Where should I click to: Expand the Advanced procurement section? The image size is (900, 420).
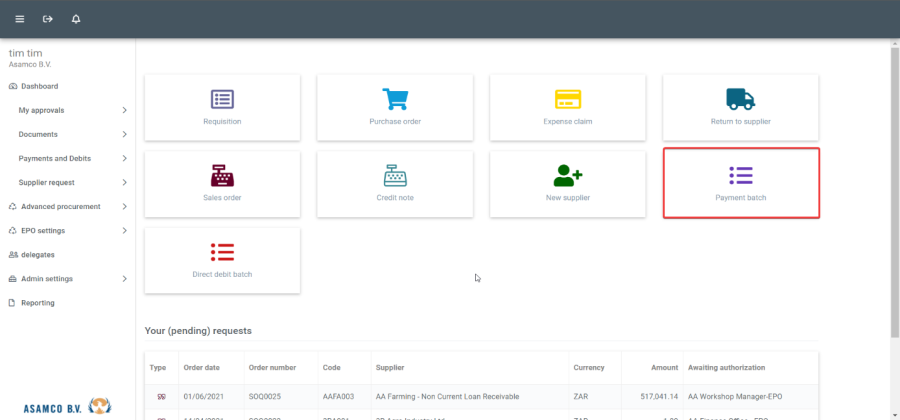[65, 206]
